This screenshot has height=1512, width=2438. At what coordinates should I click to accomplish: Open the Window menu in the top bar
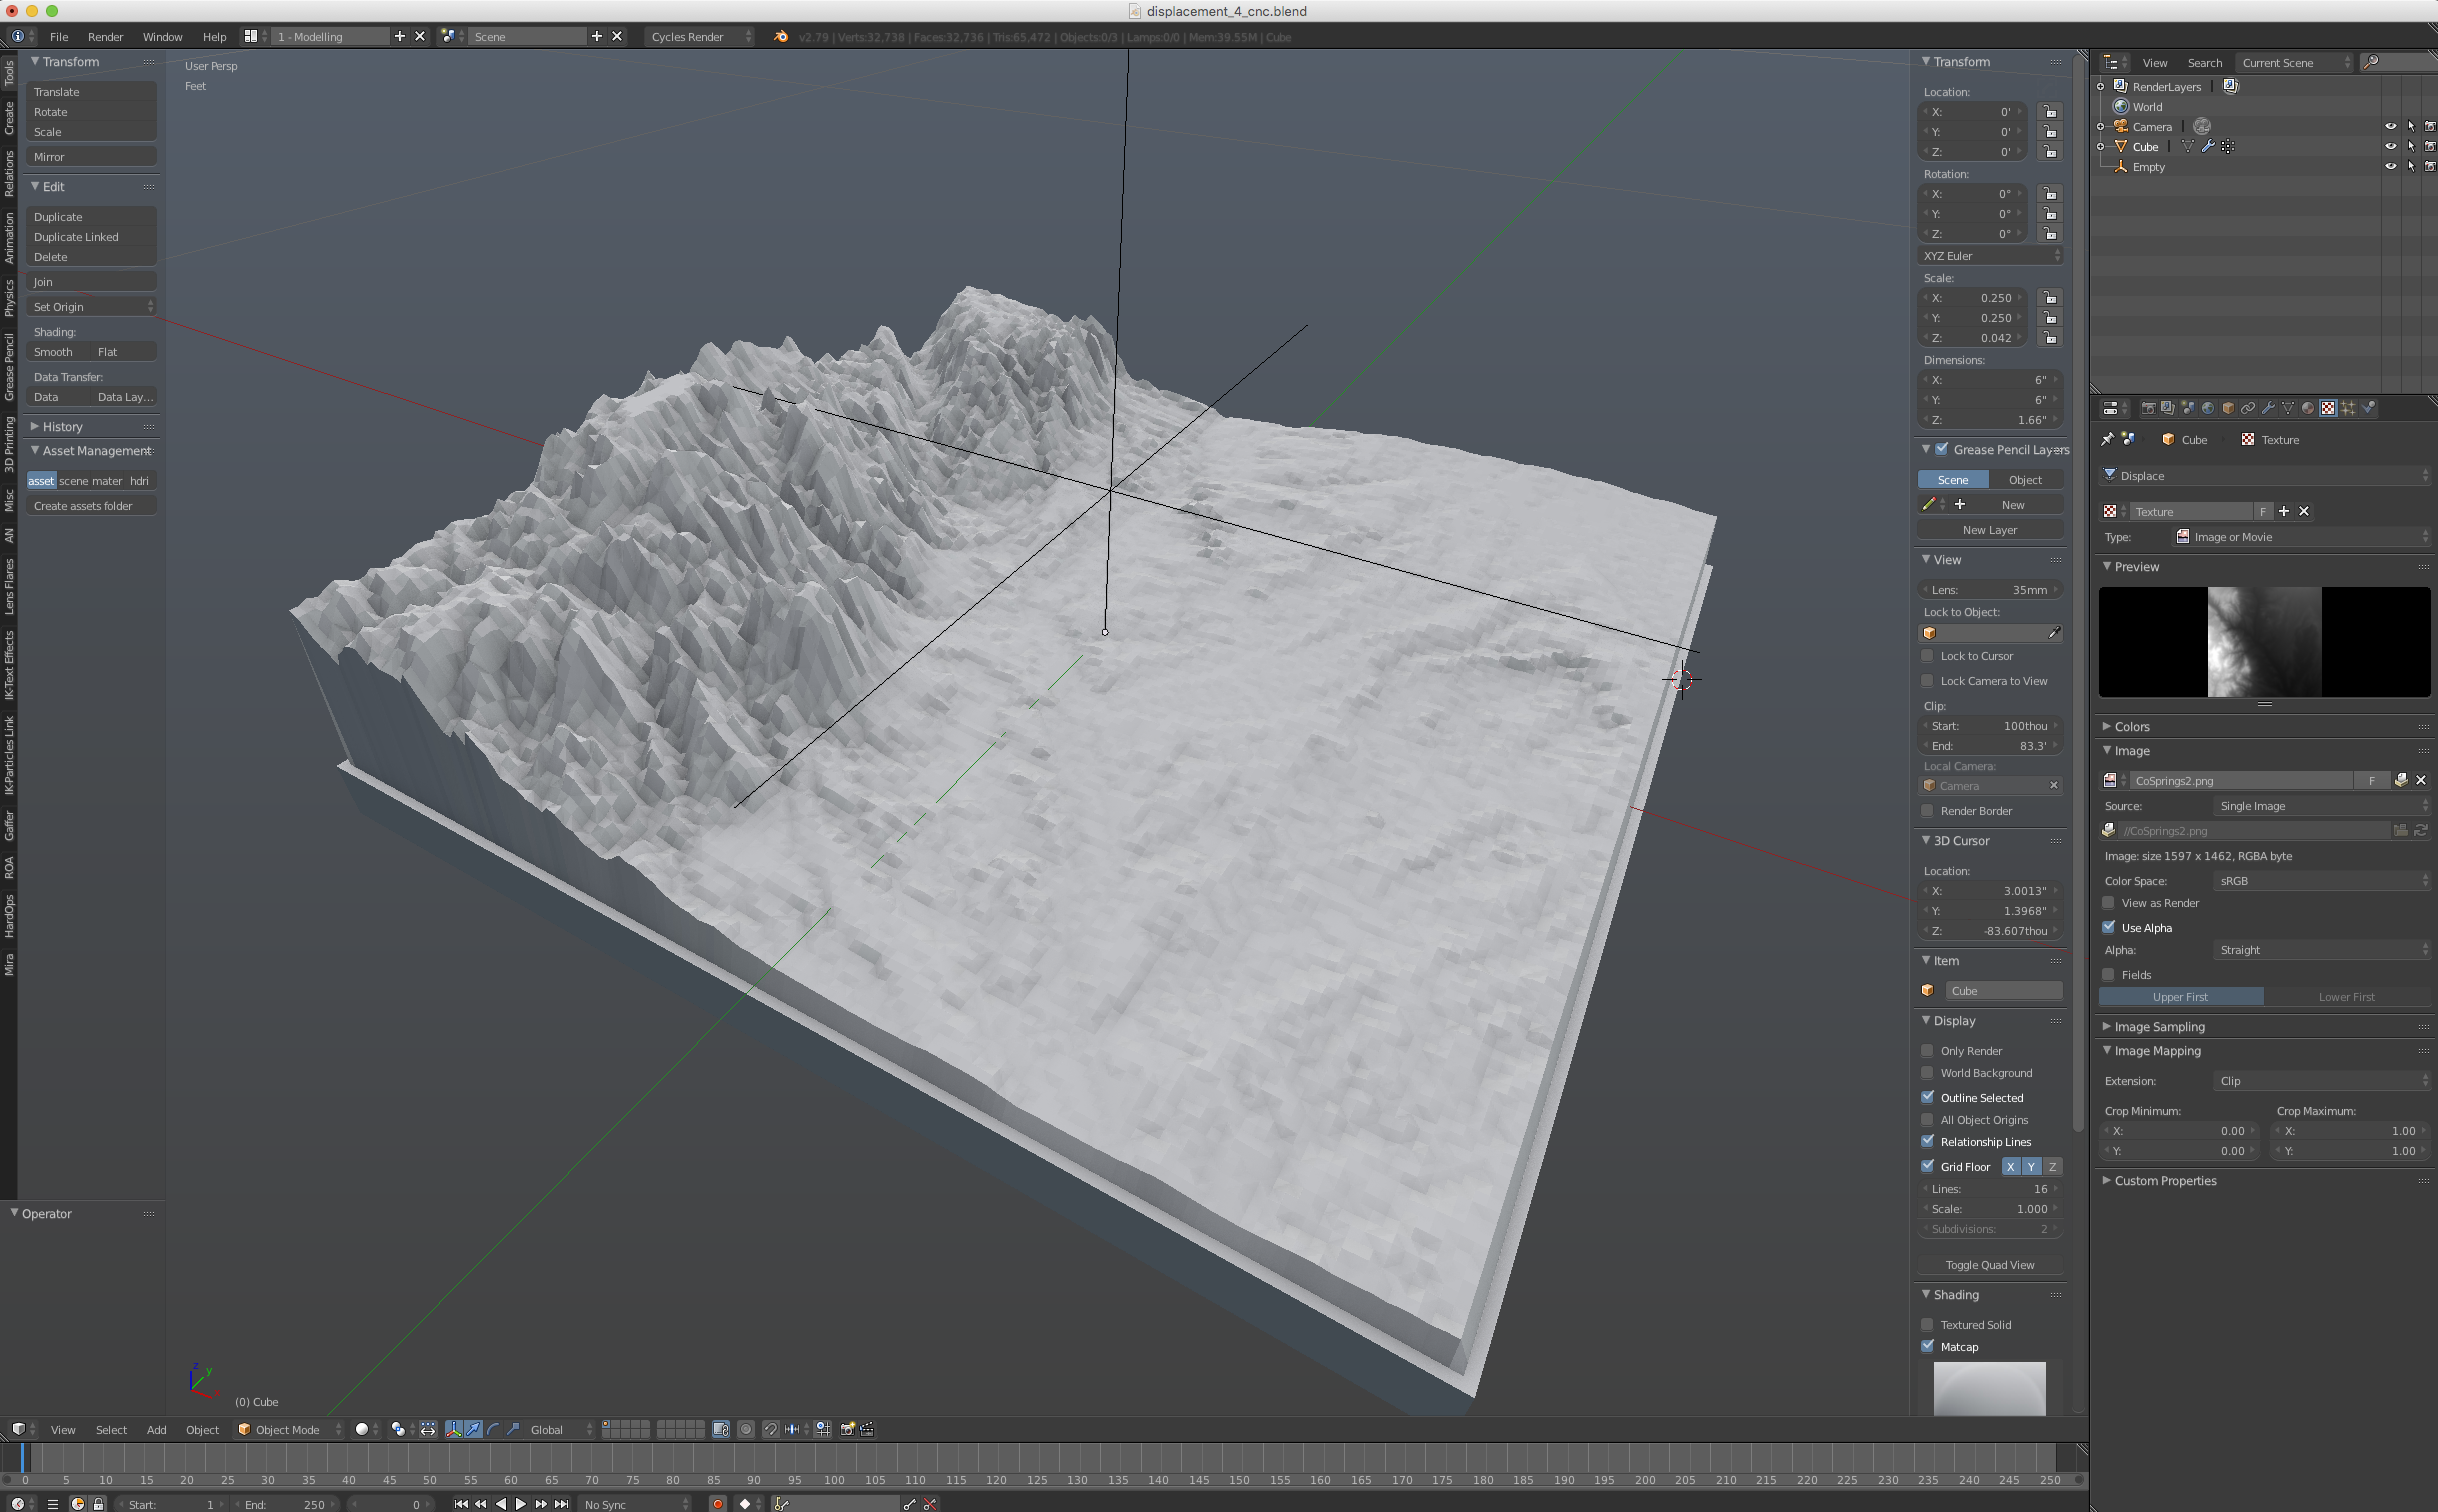click(x=162, y=37)
